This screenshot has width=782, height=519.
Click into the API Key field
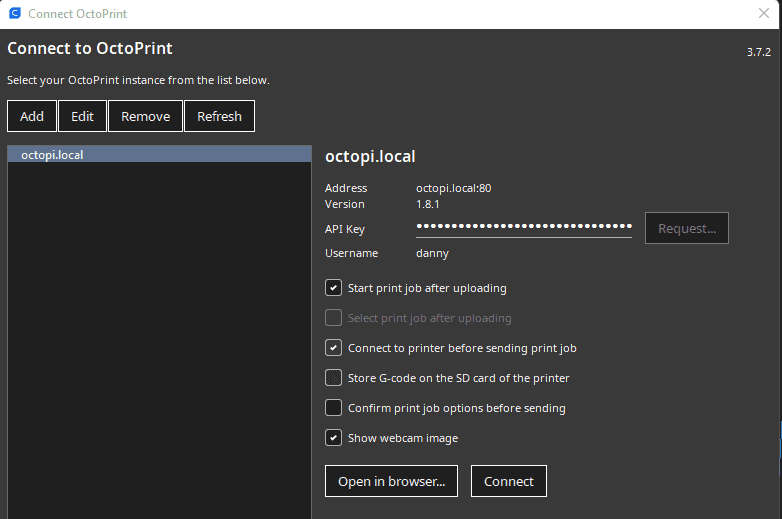(x=524, y=227)
